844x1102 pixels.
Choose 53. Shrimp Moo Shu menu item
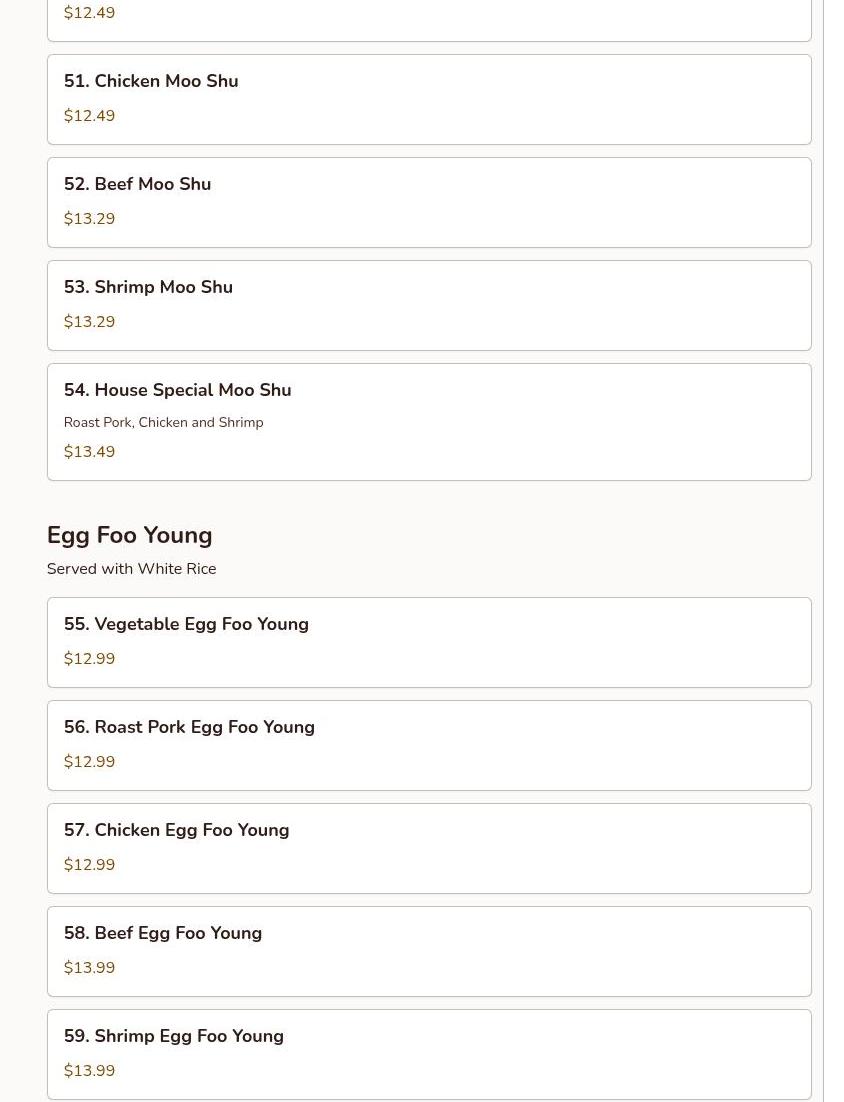(429, 306)
